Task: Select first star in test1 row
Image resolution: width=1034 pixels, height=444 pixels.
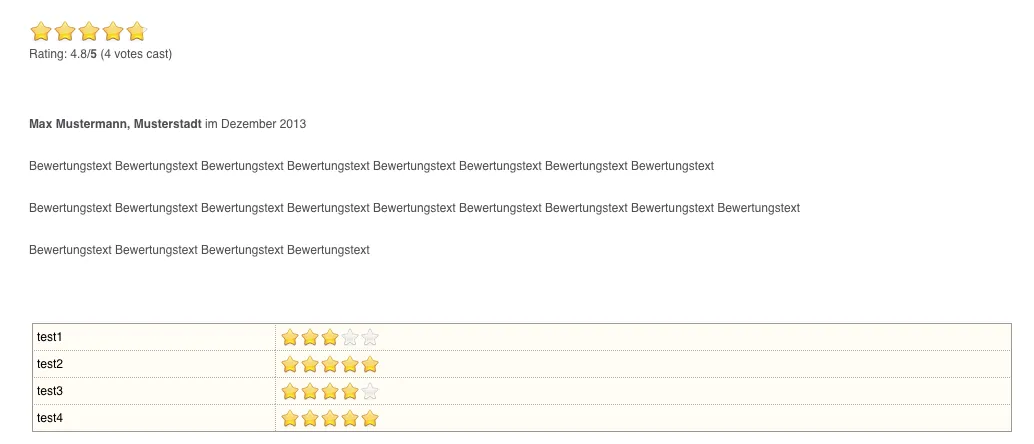Action: tap(289, 338)
